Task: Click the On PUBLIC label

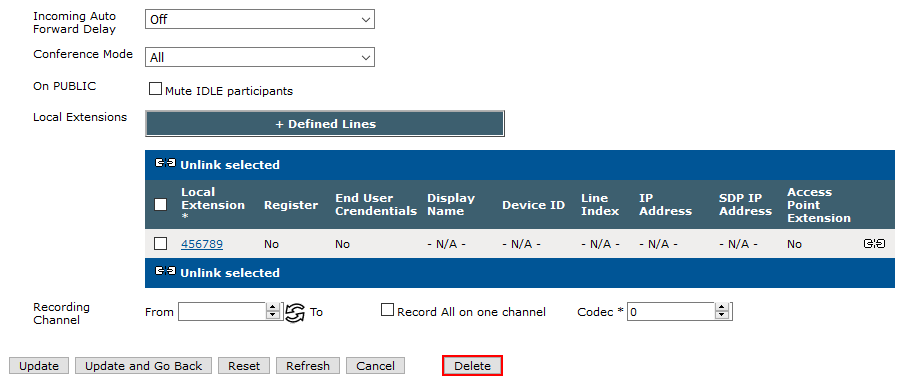Action: coord(65,86)
